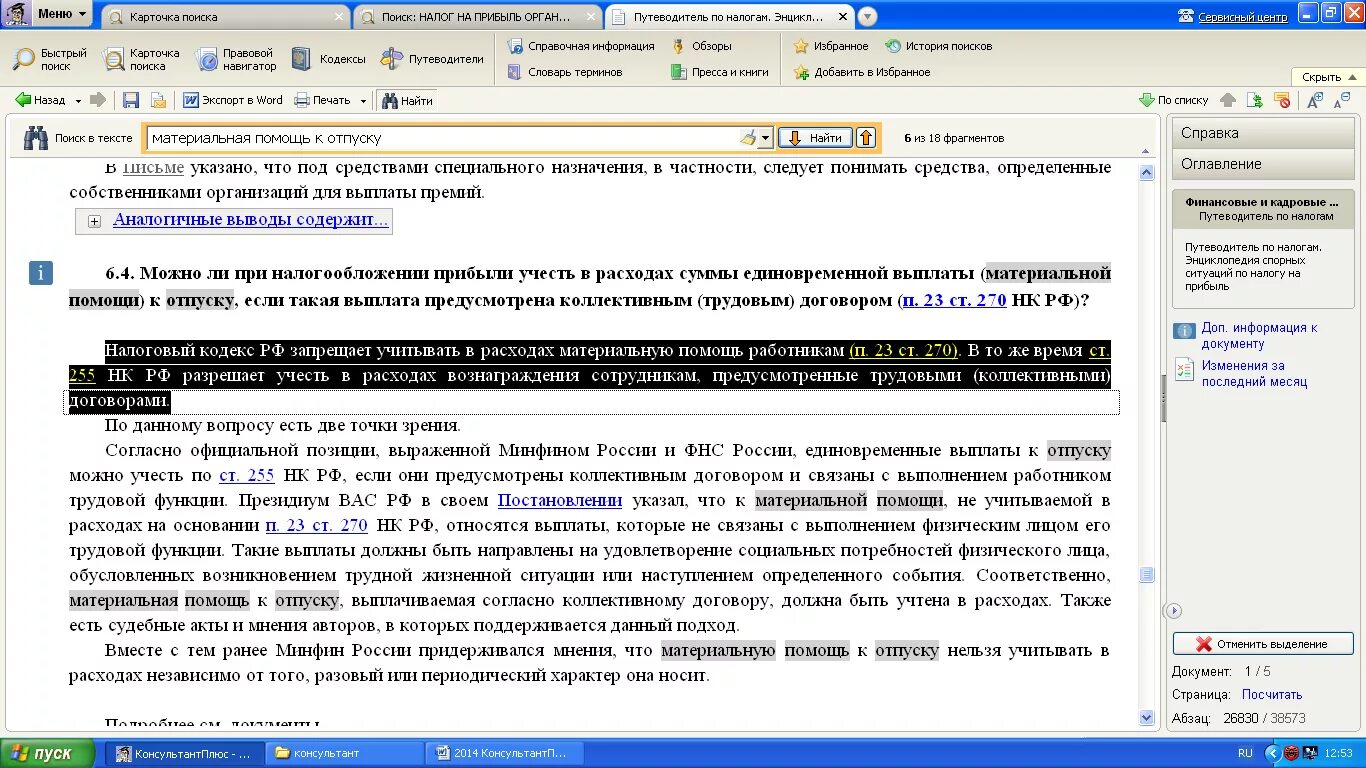Viewport: 1366px width, 768px height.
Task: Open Путеводители guides section
Action: tap(432, 59)
